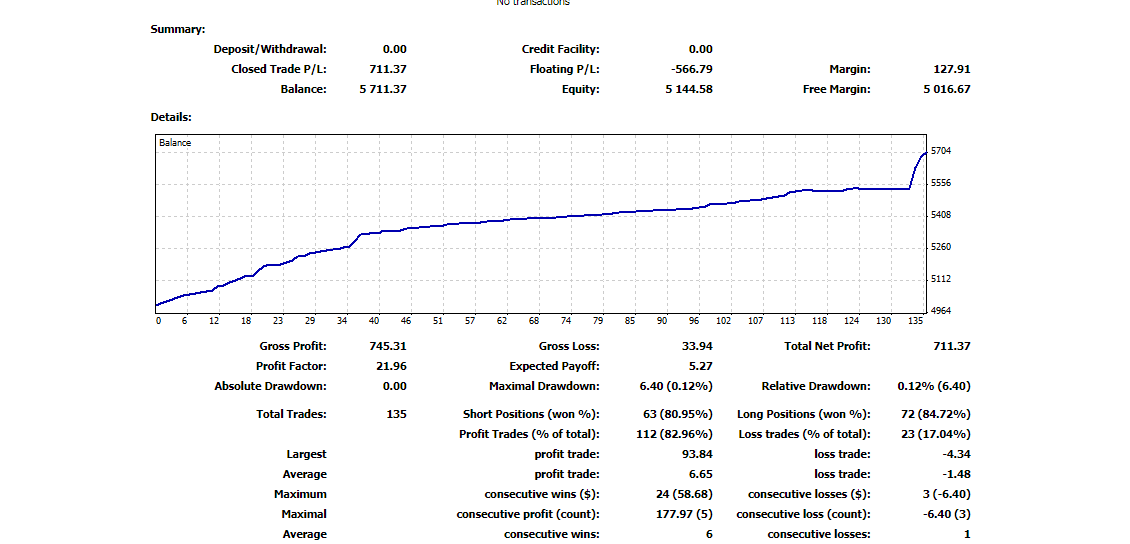Click the Long Positions value 72 (84.72%)
This screenshot has height=544, width=1130.
coord(935,414)
